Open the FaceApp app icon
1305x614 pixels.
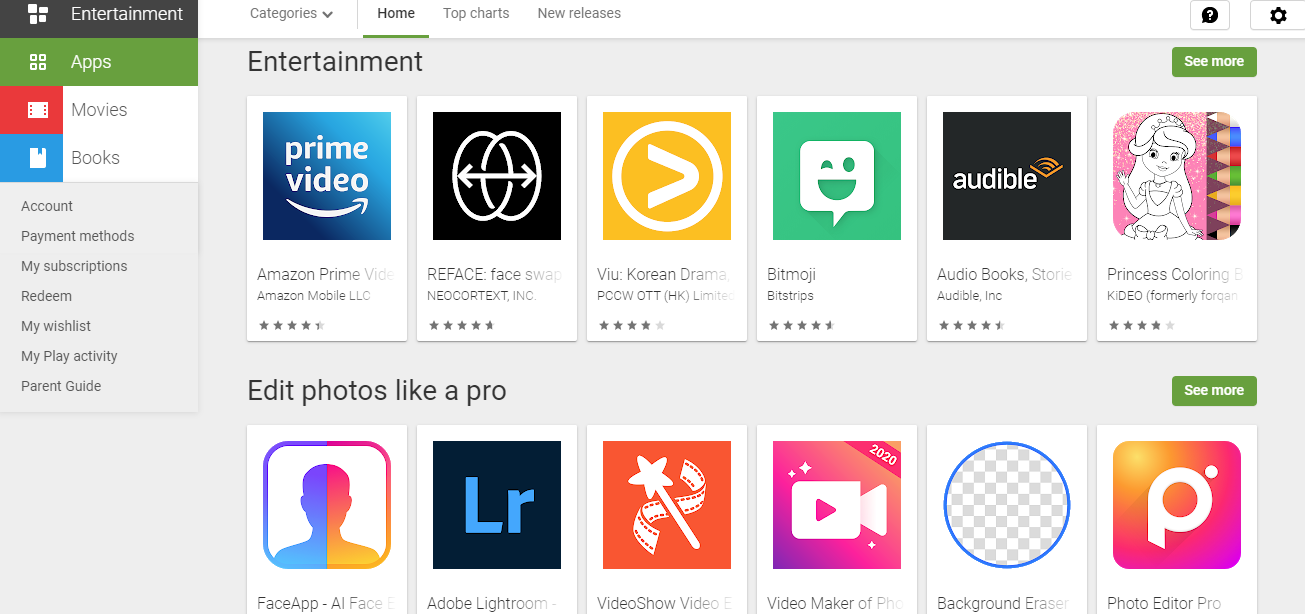(x=327, y=505)
